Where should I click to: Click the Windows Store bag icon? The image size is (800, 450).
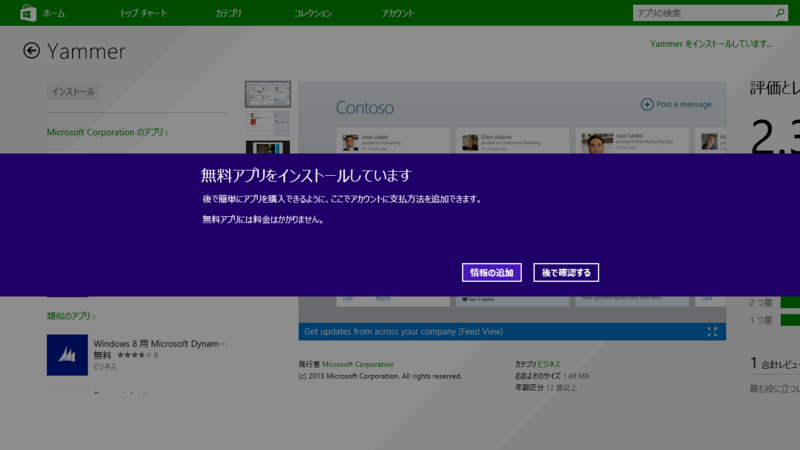pos(28,13)
